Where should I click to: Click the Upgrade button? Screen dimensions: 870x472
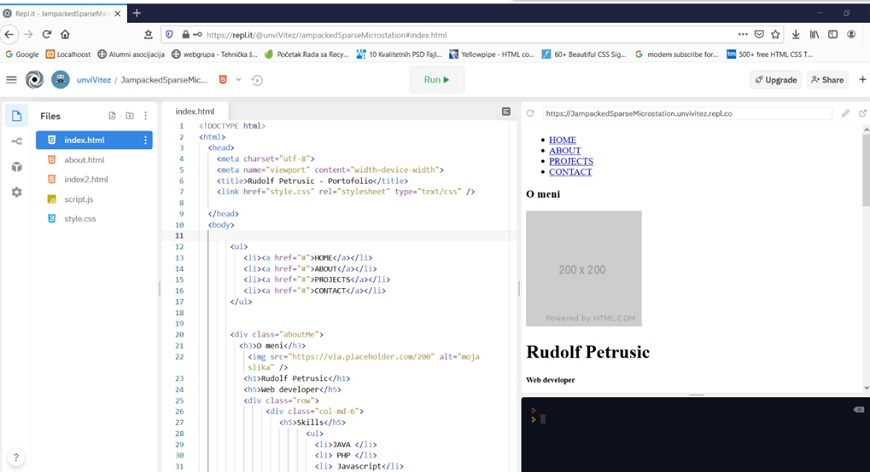pos(776,80)
